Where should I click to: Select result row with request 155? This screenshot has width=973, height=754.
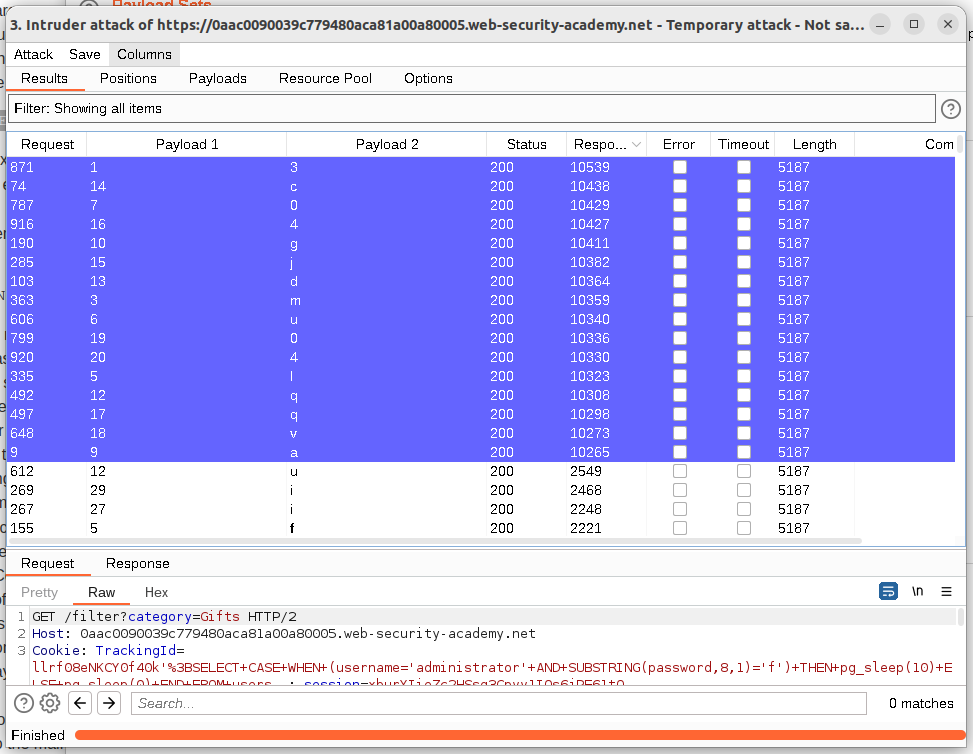point(481,528)
